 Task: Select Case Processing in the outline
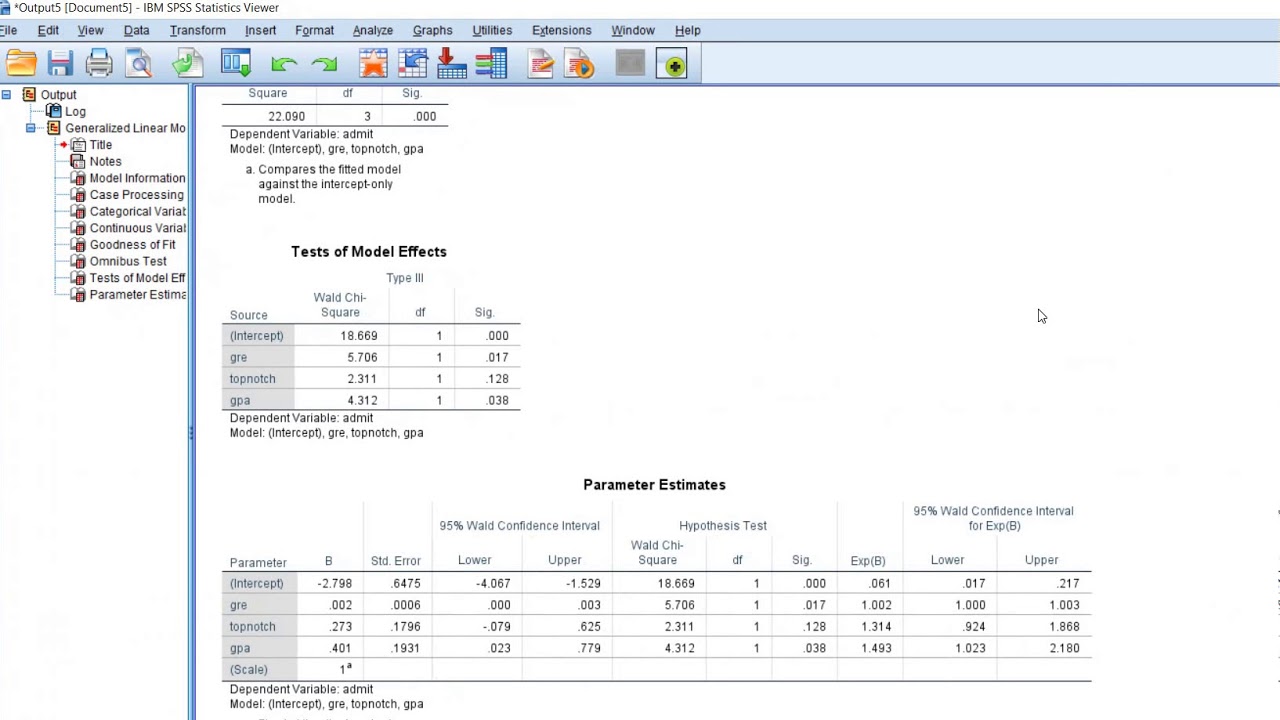[137, 195]
